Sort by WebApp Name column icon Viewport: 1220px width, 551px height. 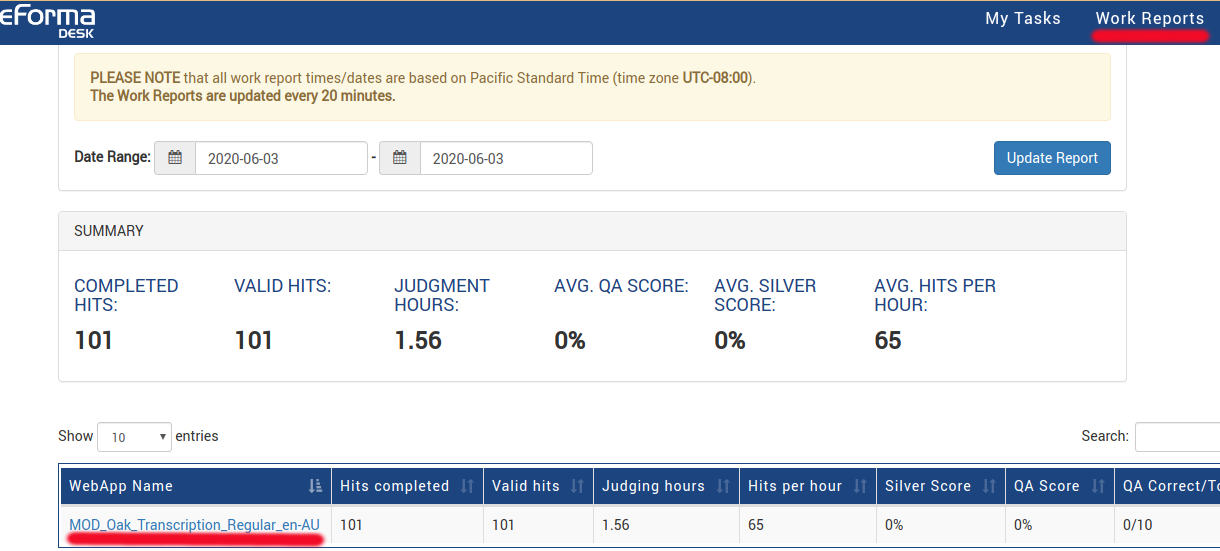[316, 486]
